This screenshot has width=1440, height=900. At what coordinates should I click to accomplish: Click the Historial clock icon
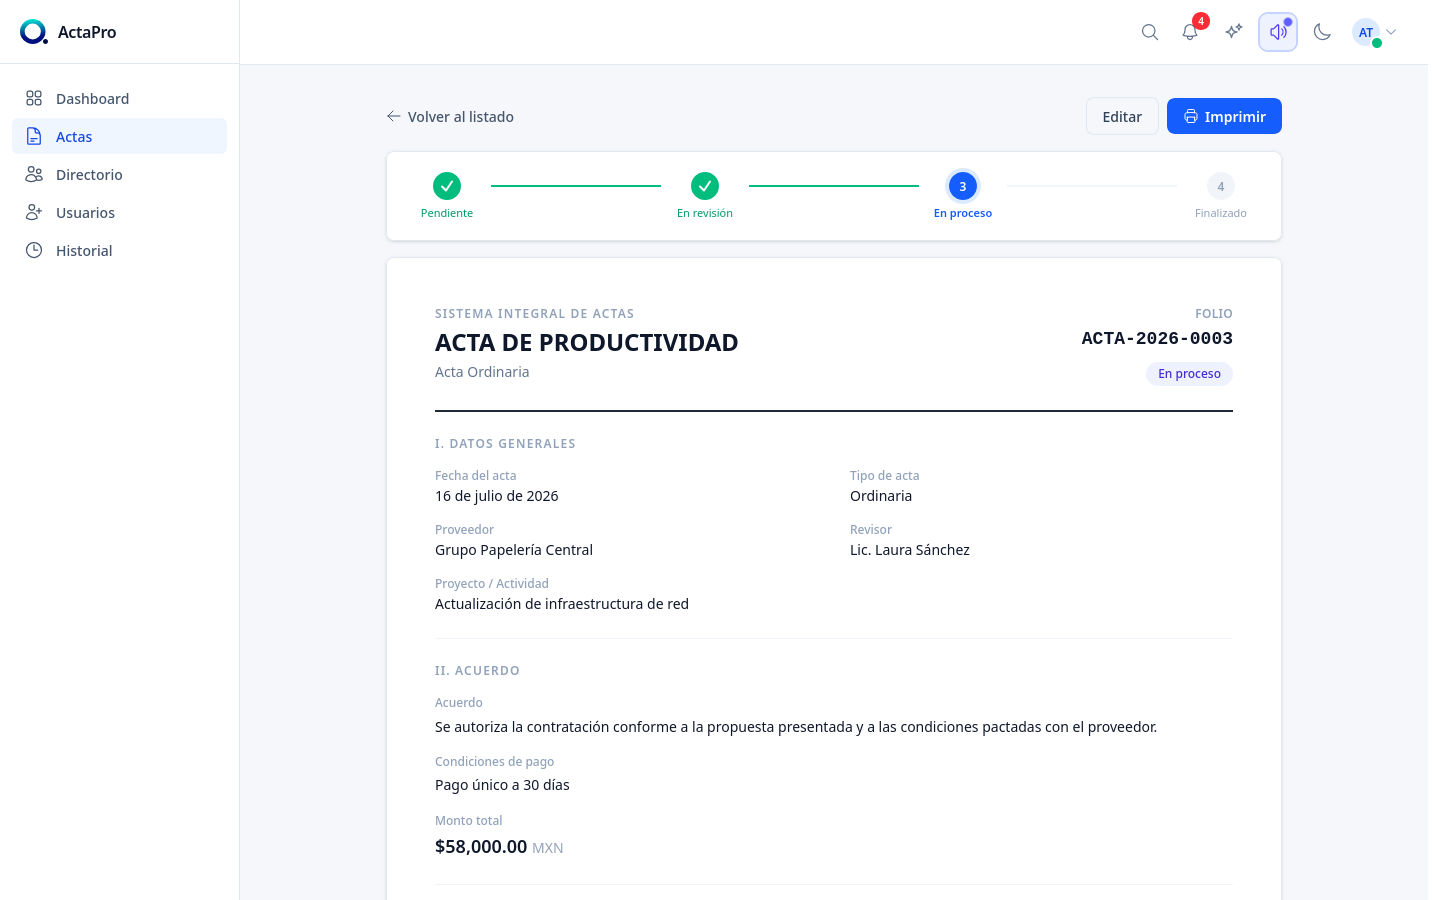[x=34, y=250]
